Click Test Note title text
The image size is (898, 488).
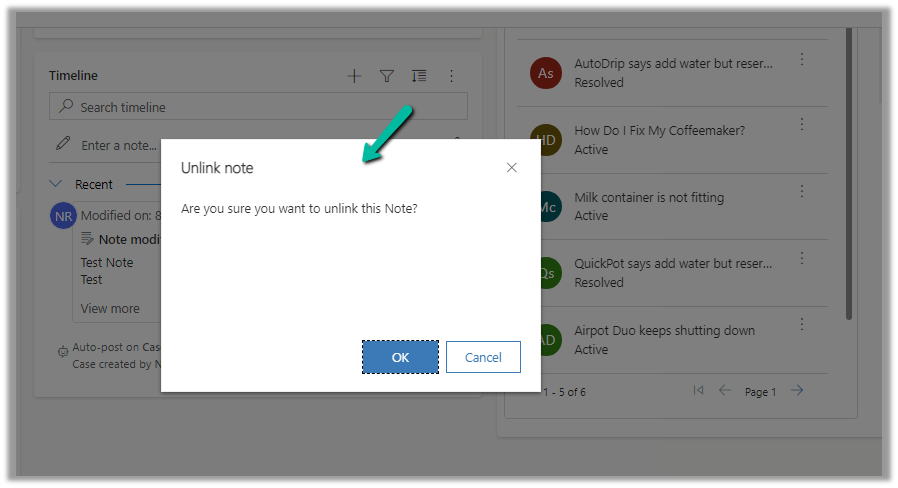pos(107,262)
